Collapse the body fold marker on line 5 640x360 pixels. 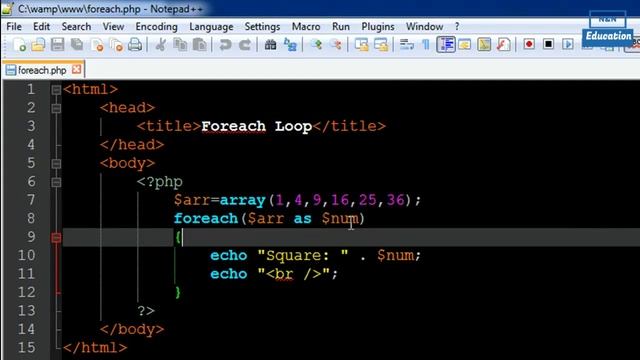(x=56, y=164)
